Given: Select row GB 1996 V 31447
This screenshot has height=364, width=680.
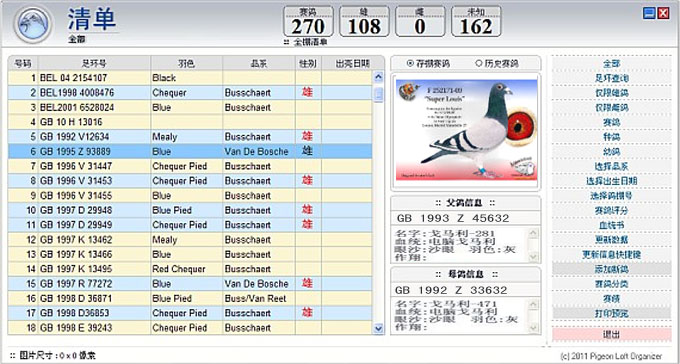Looking at the screenshot, I should [x=190, y=166].
